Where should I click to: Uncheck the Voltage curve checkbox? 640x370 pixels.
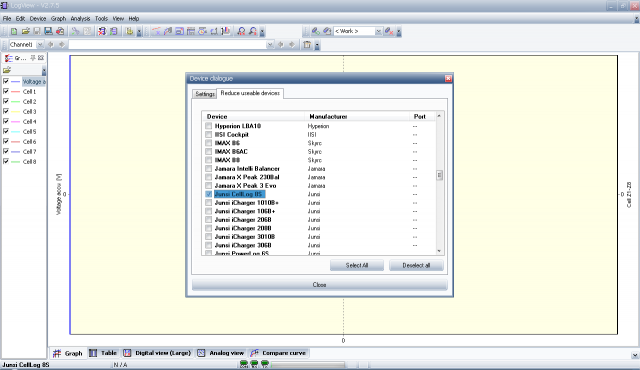[6, 81]
